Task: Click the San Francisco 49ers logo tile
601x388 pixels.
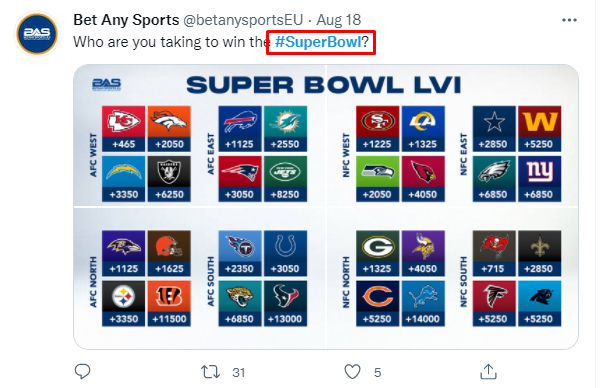Action: pos(378,128)
